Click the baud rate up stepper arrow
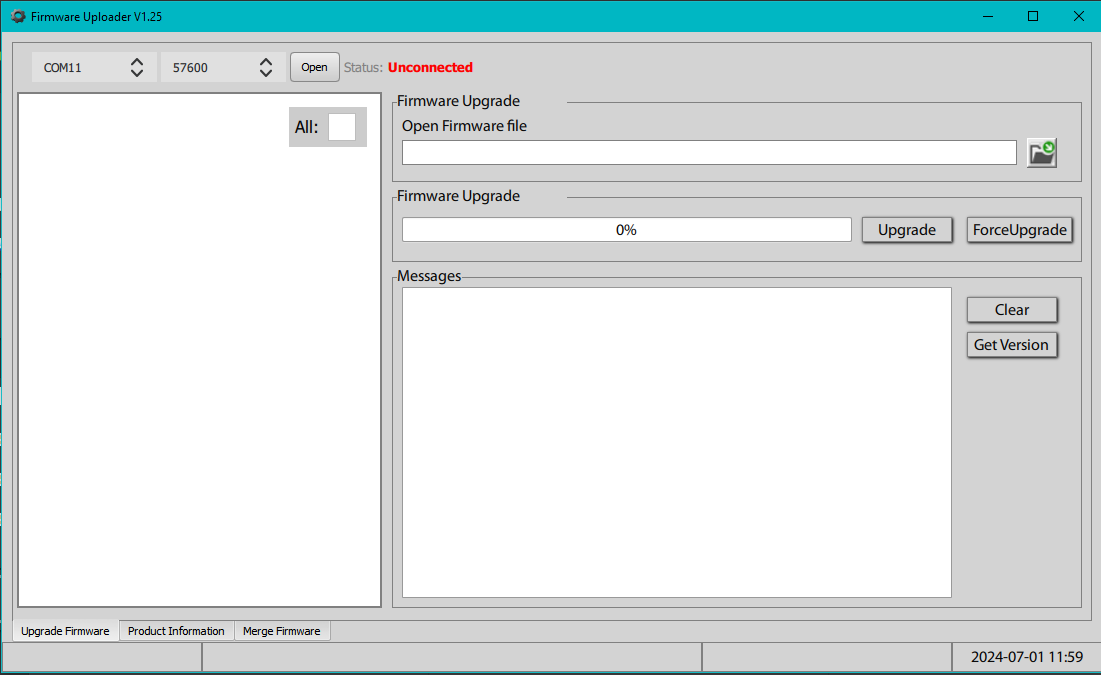 265,61
